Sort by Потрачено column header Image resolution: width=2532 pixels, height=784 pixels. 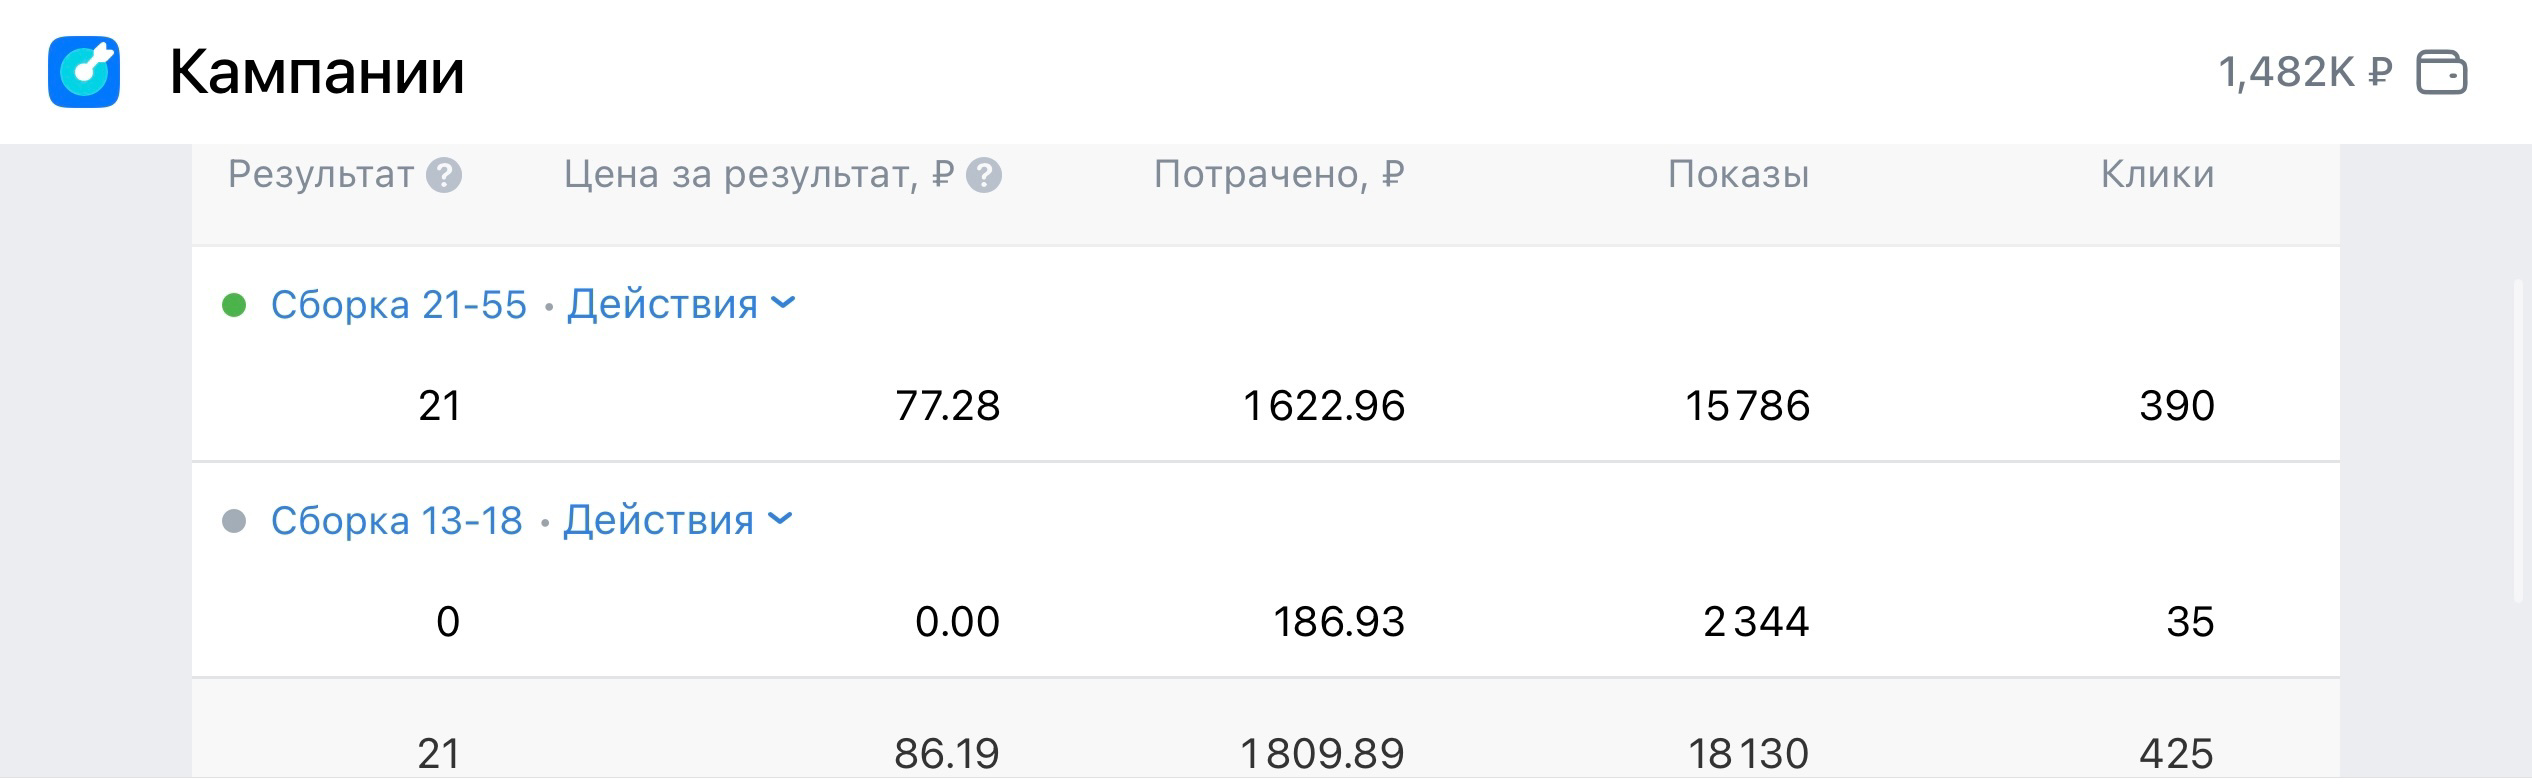pos(1279,175)
